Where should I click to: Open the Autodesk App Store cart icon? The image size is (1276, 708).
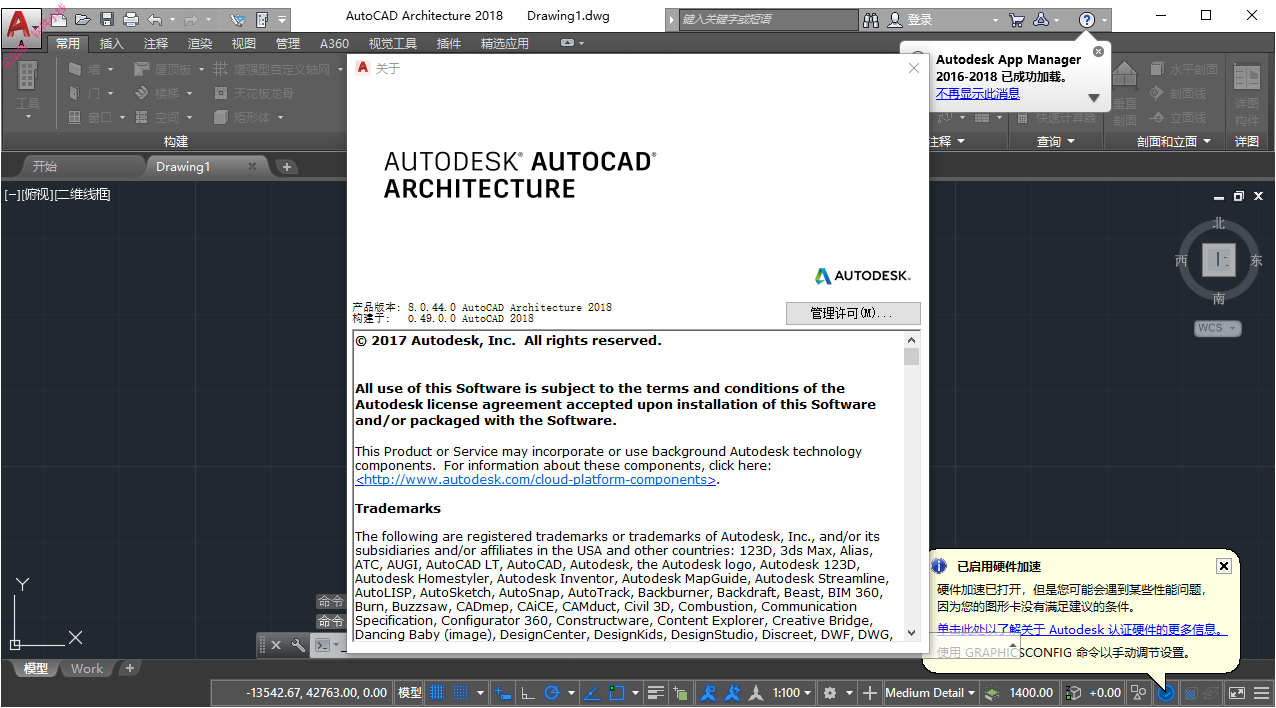click(x=1016, y=20)
